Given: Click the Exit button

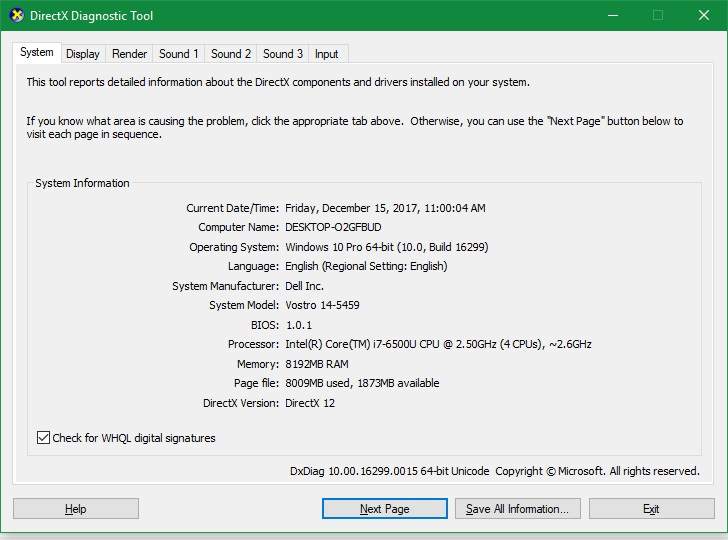Looking at the screenshot, I should [x=651, y=509].
